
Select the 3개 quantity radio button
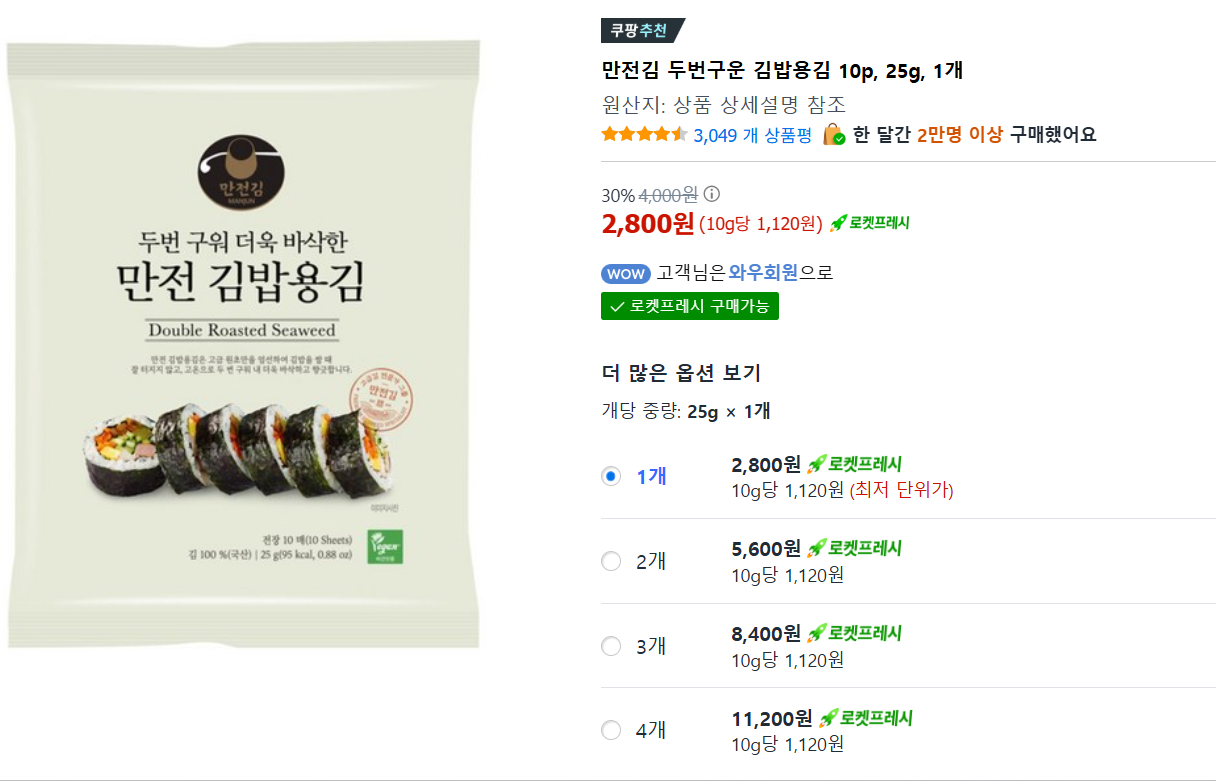[x=611, y=646]
